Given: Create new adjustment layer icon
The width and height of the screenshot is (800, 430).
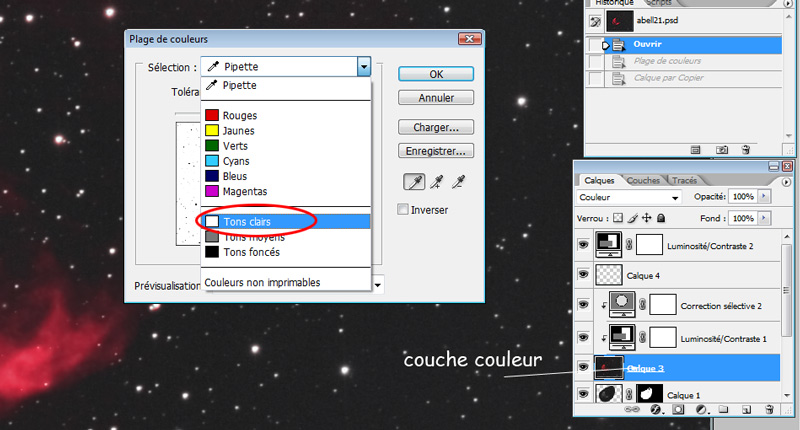Looking at the screenshot, I should pyautogui.click(x=702, y=409).
